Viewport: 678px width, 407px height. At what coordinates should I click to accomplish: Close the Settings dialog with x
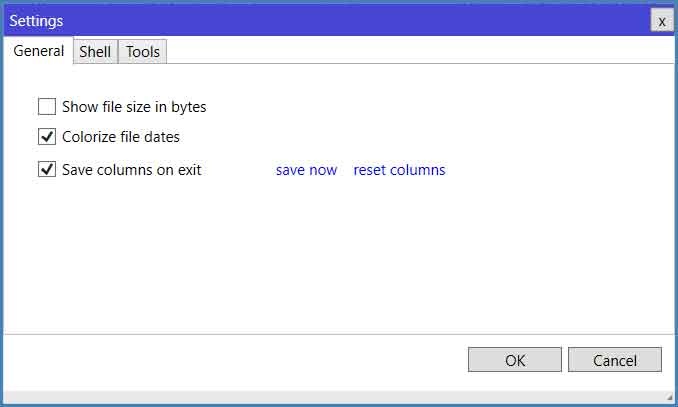(x=661, y=21)
